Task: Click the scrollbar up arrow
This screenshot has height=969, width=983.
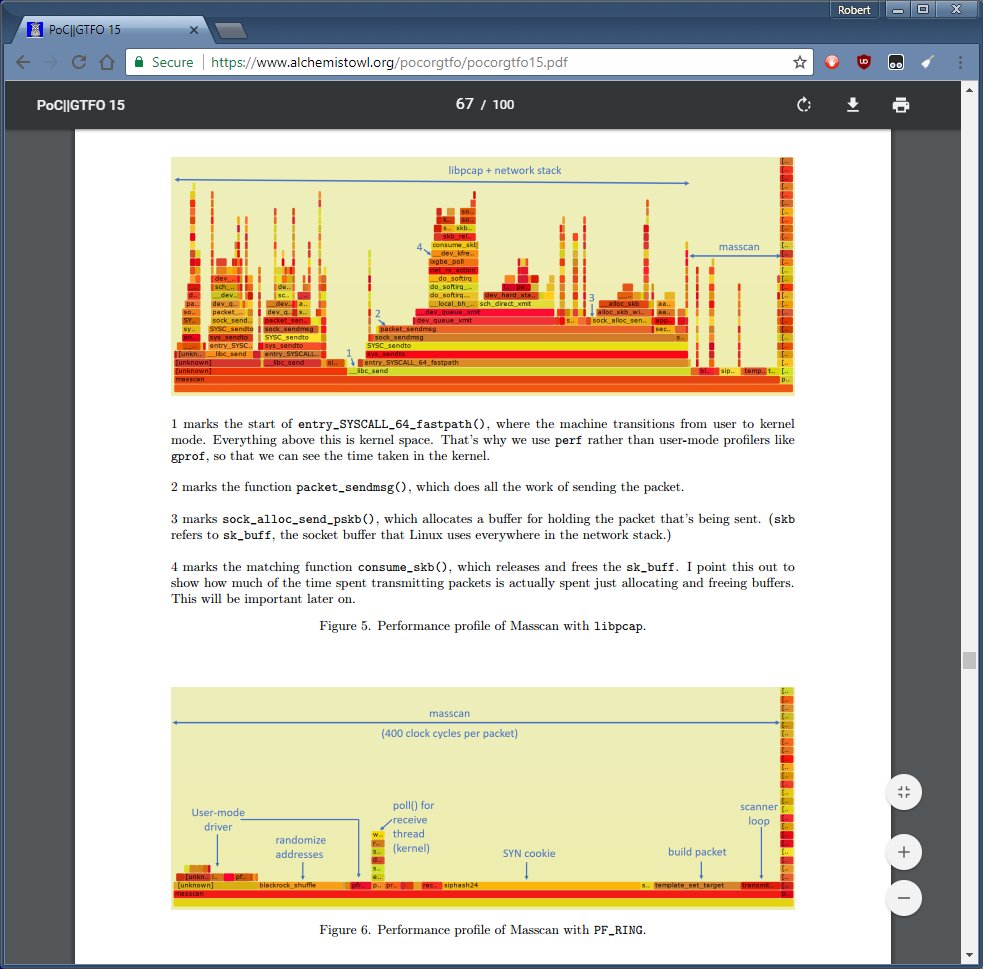Action: [x=969, y=90]
